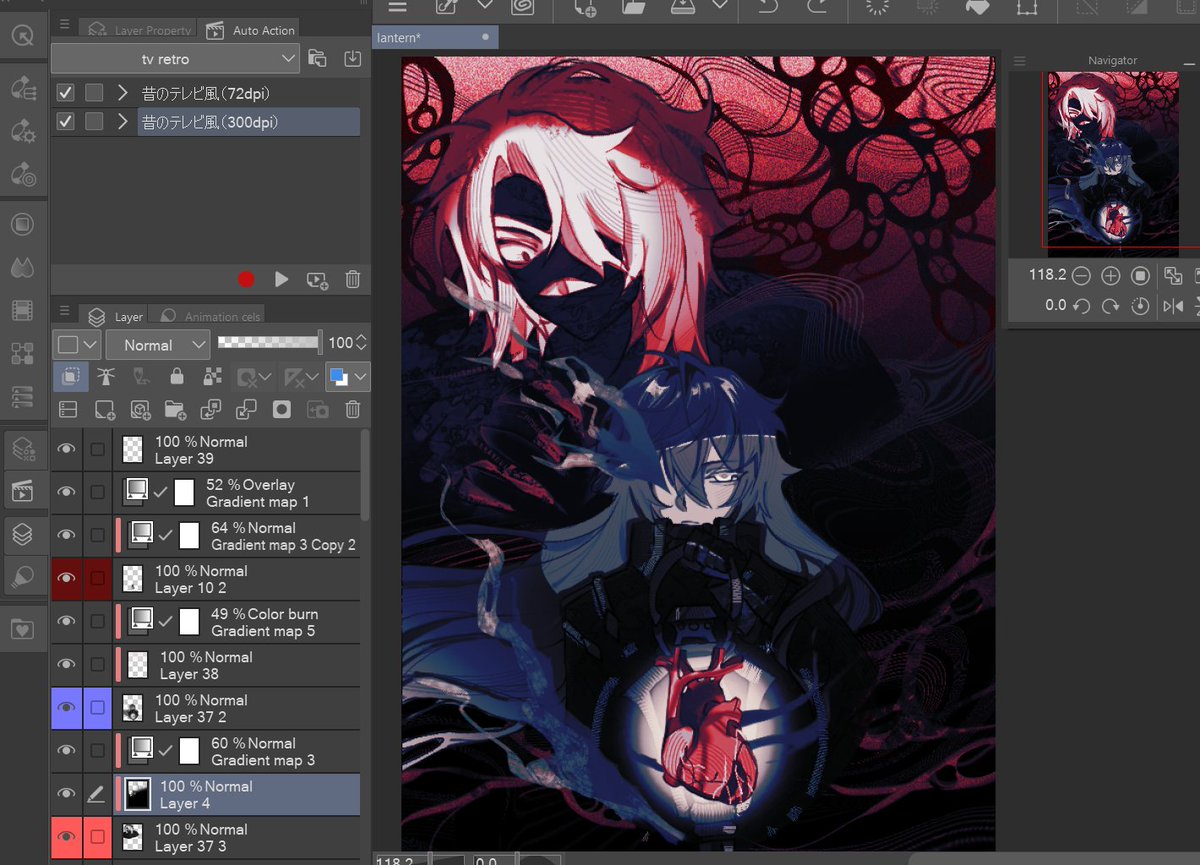This screenshot has height=865, width=1200.
Task: Hide Gradient map 1 layer
Action: 66,492
